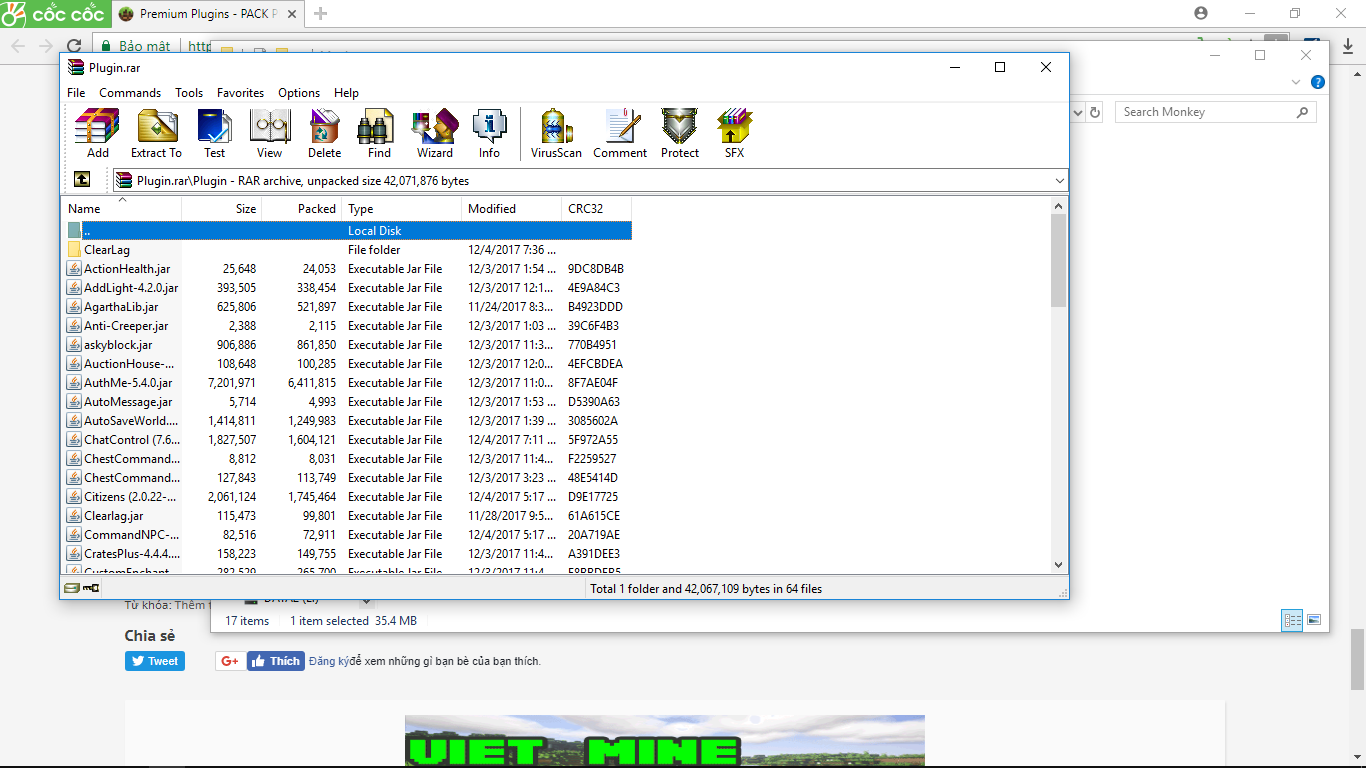Select the Clearlag.jar file

click(x=348, y=516)
